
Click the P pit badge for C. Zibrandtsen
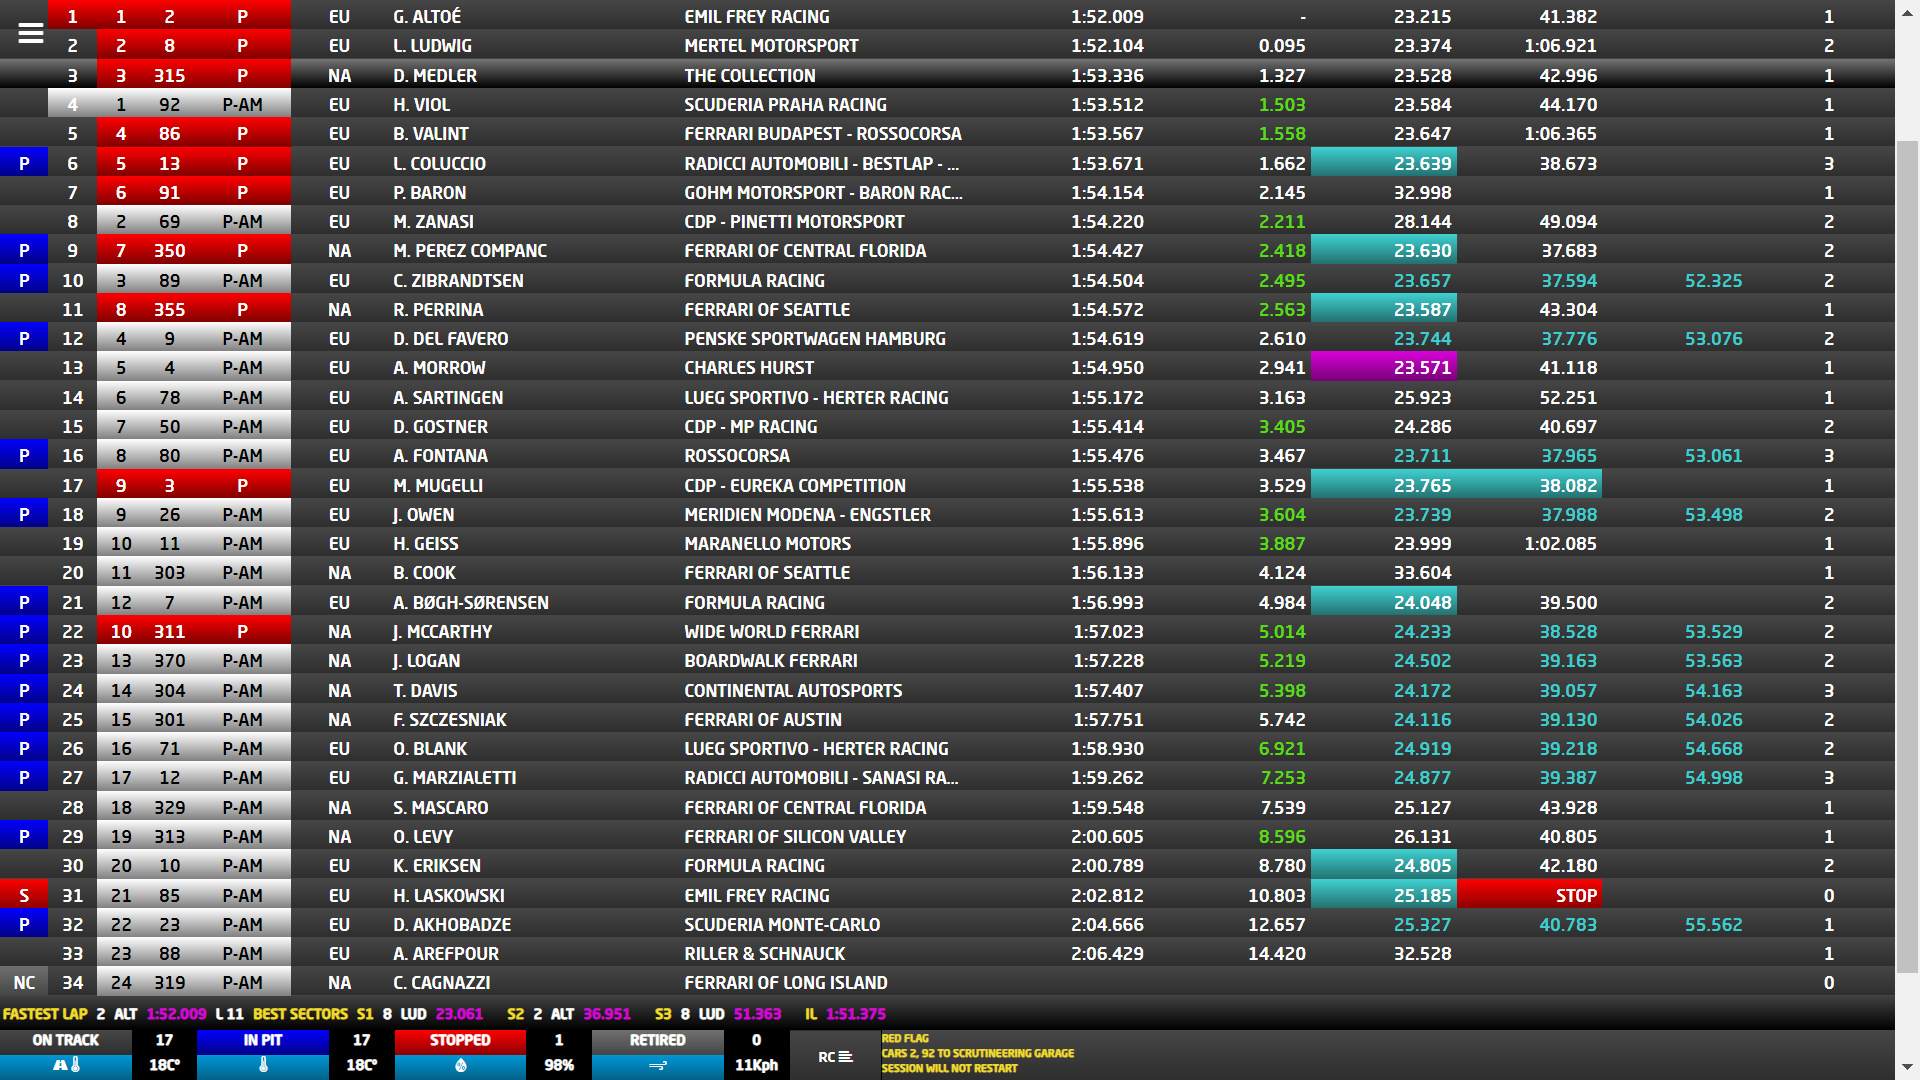click(x=24, y=280)
